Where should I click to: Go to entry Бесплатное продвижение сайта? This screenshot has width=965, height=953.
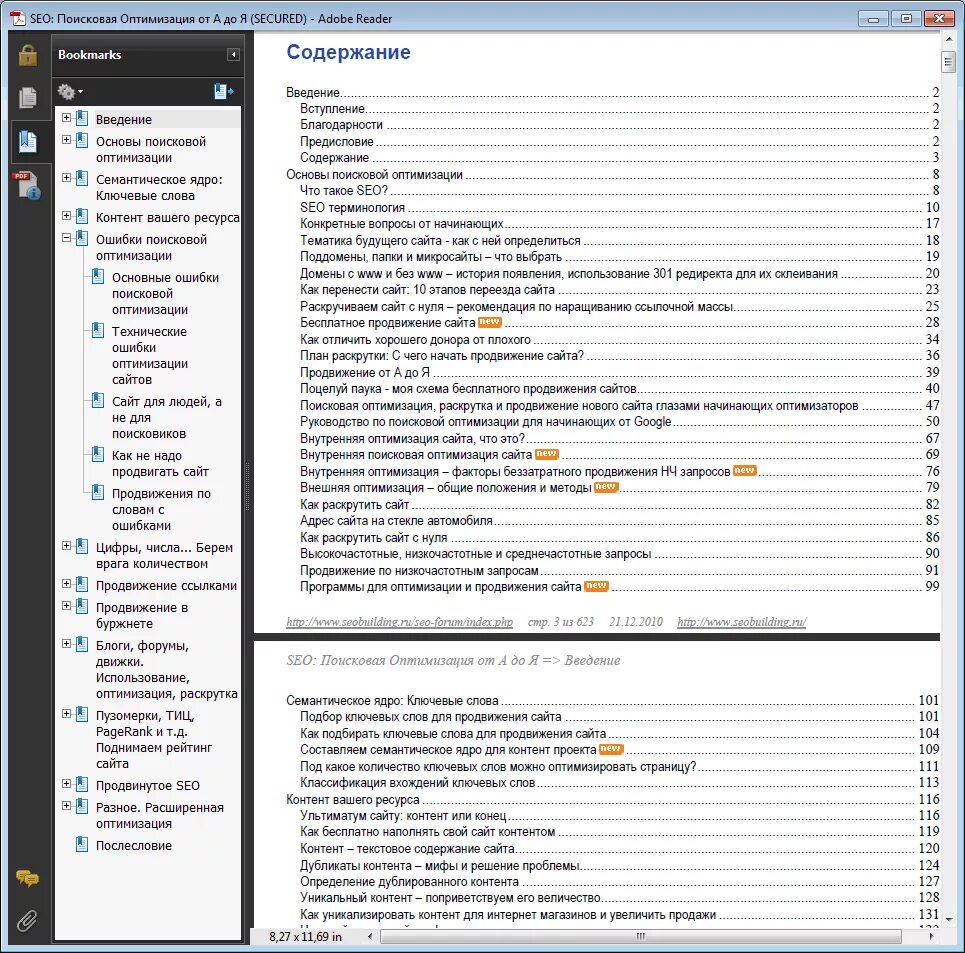click(388, 323)
